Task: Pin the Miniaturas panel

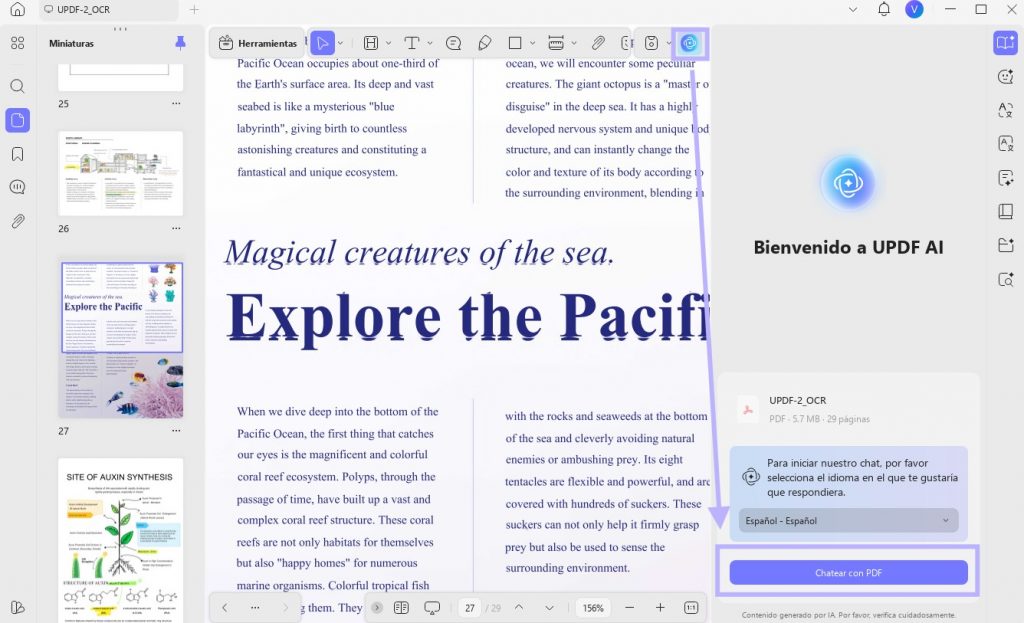Action: tap(180, 43)
